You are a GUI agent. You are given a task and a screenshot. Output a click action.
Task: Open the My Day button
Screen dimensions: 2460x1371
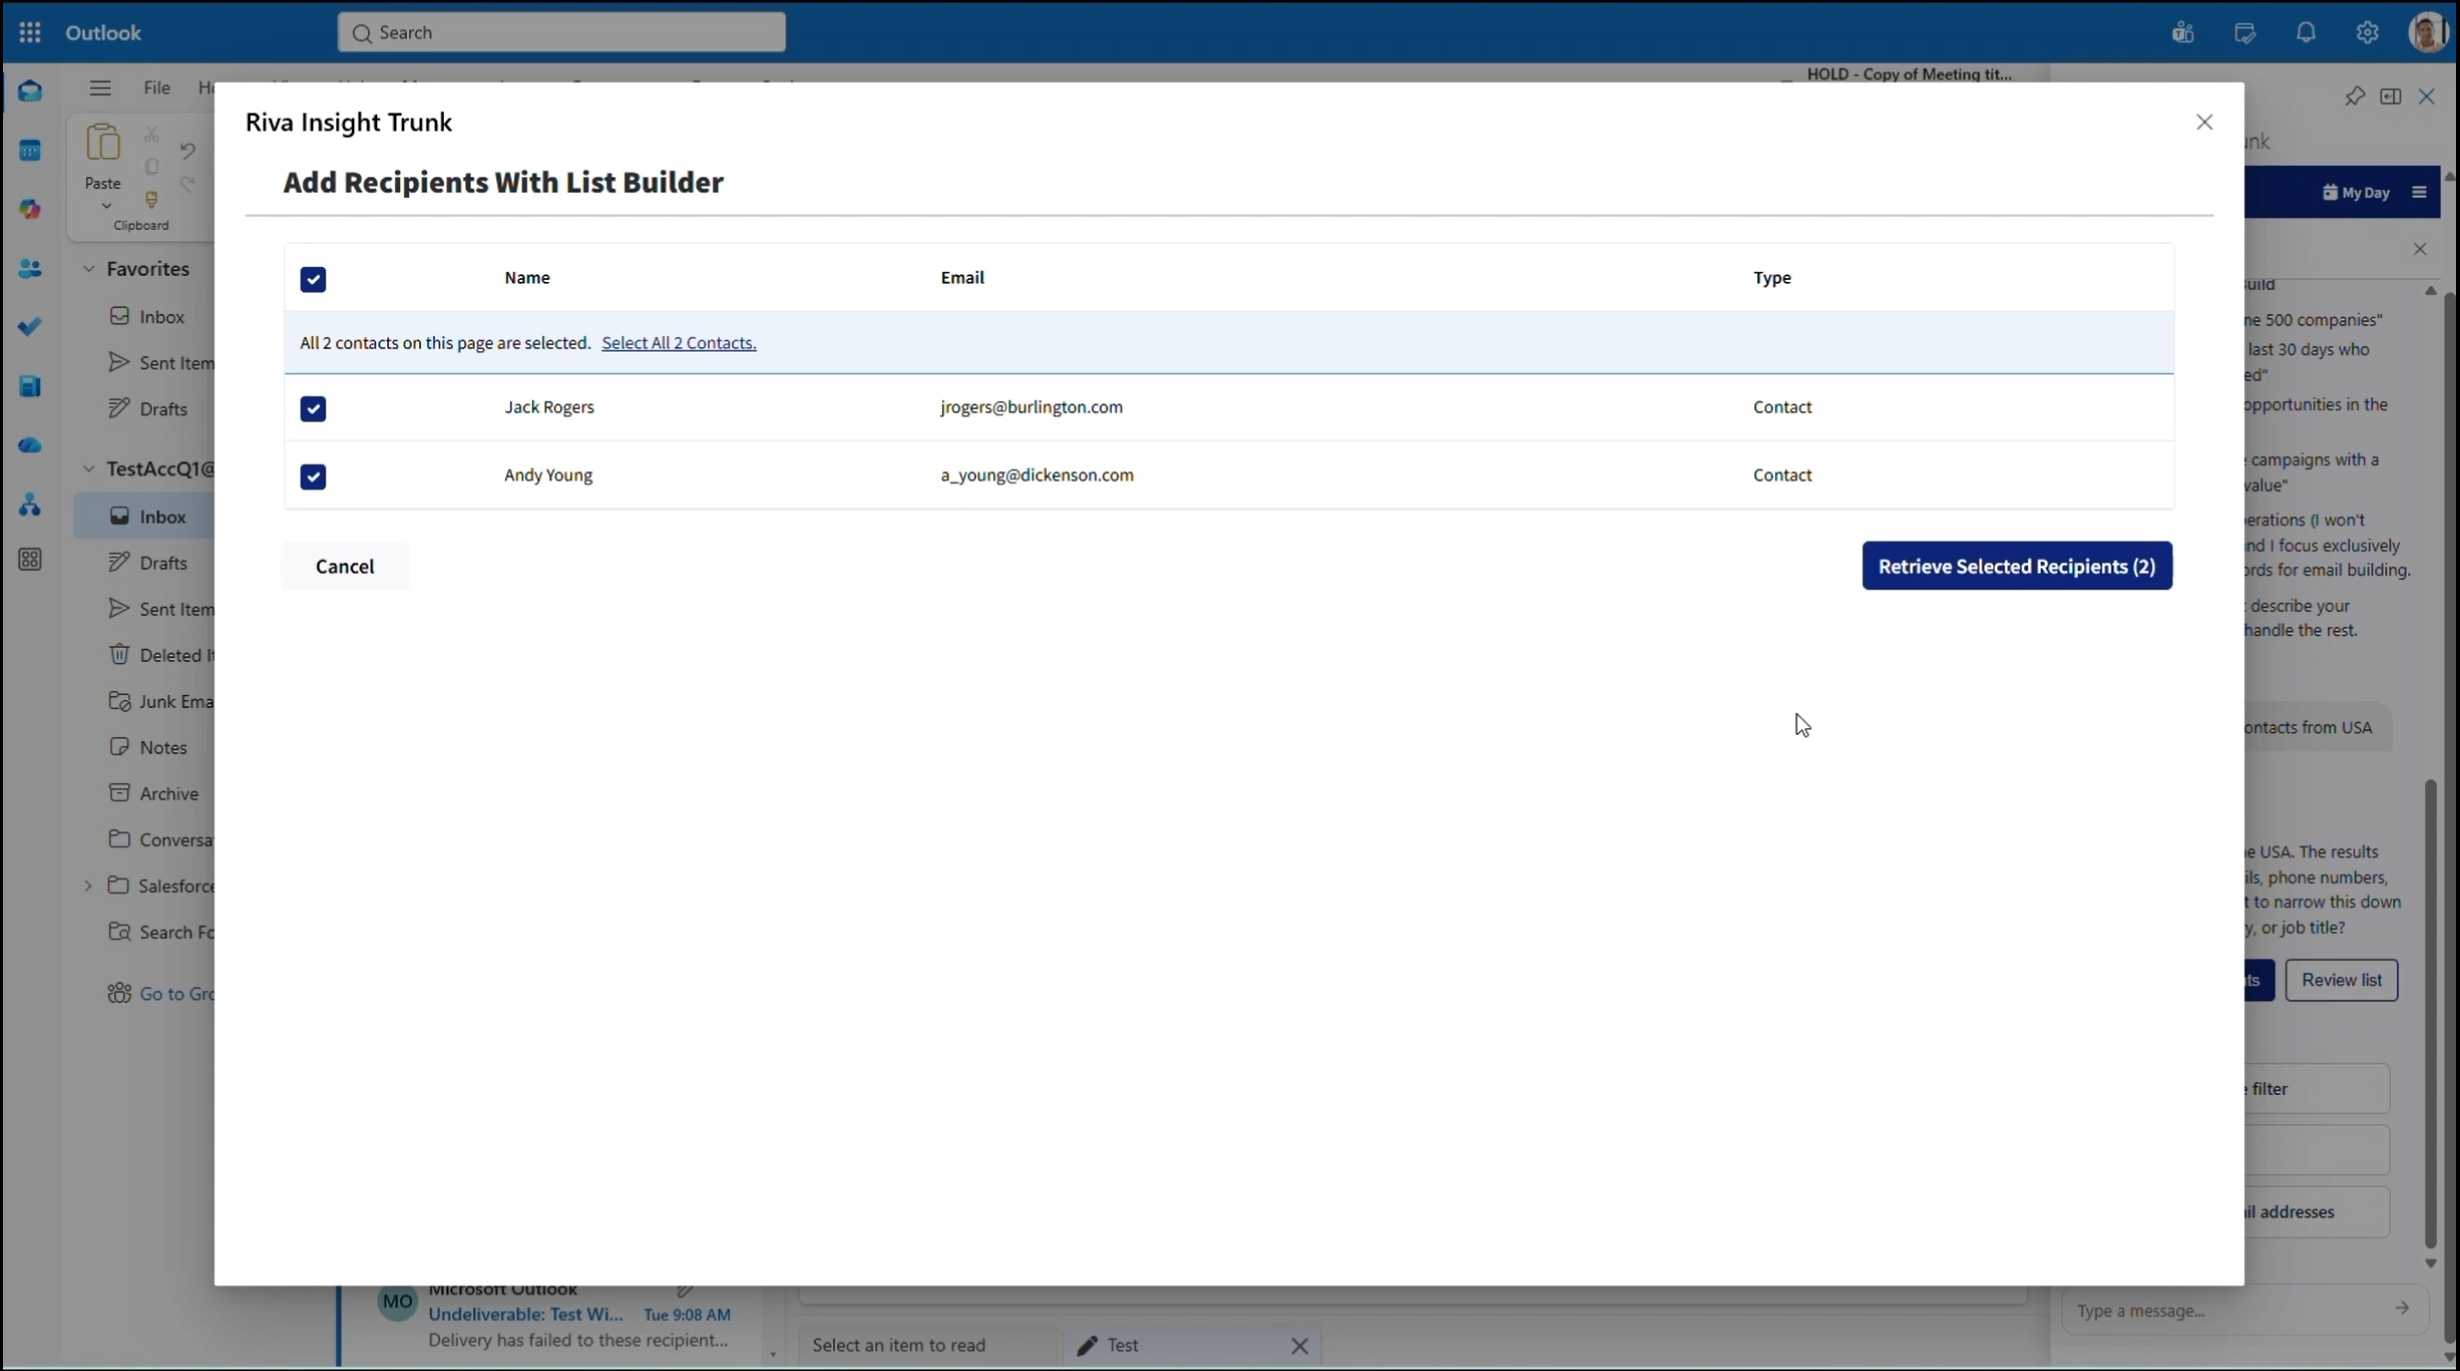(x=2356, y=192)
